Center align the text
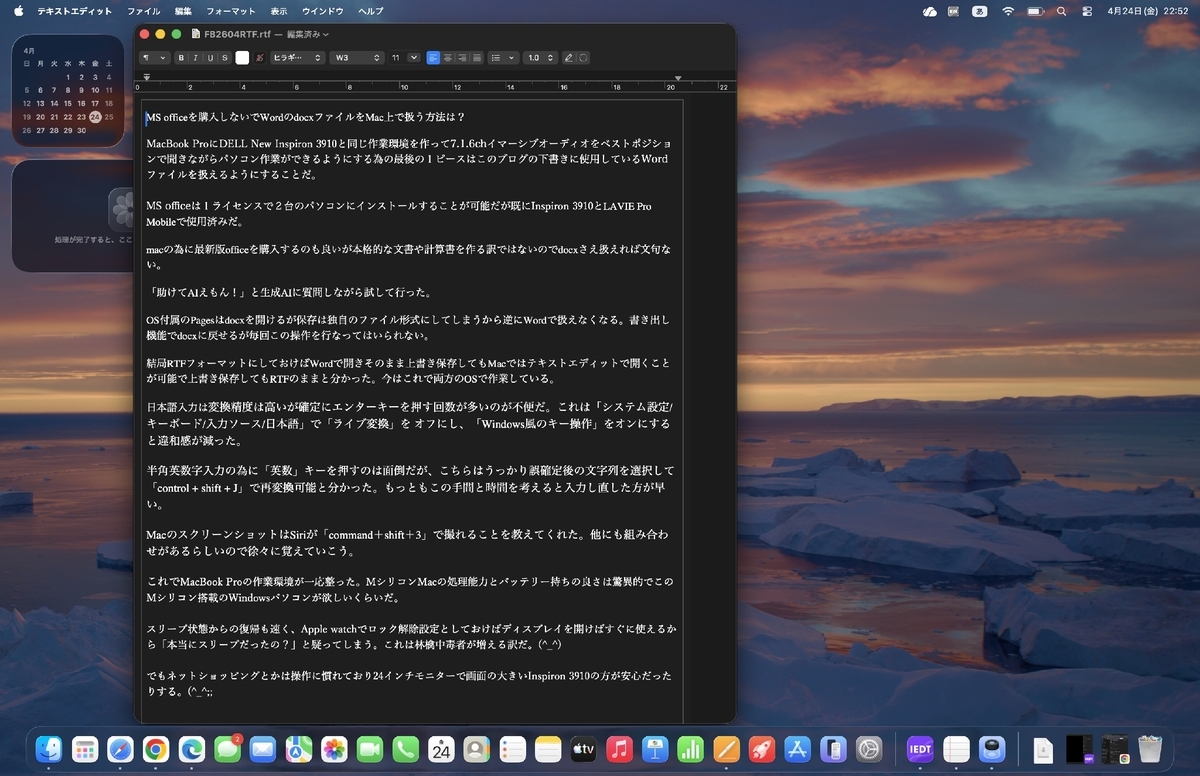 448,58
